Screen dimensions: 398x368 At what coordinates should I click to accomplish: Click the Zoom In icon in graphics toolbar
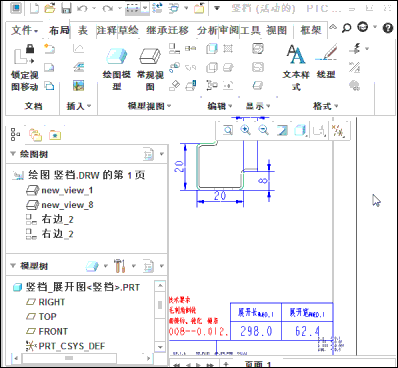(246, 130)
